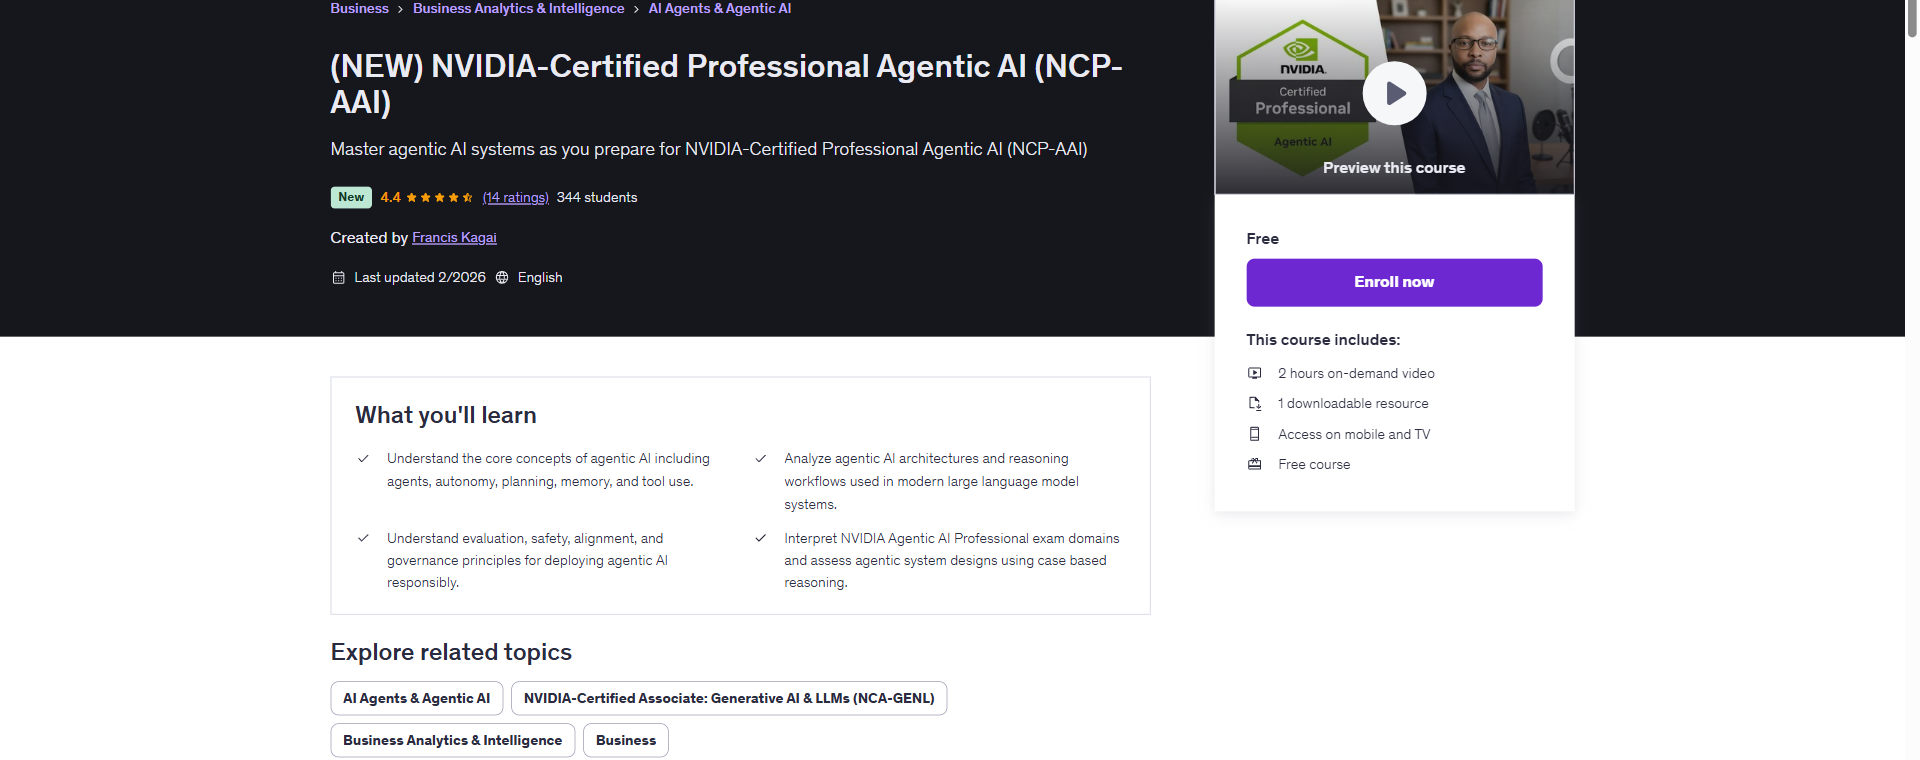Viewport: 1920px width, 760px height.
Task: Click the Enroll now button
Action: pyautogui.click(x=1394, y=282)
